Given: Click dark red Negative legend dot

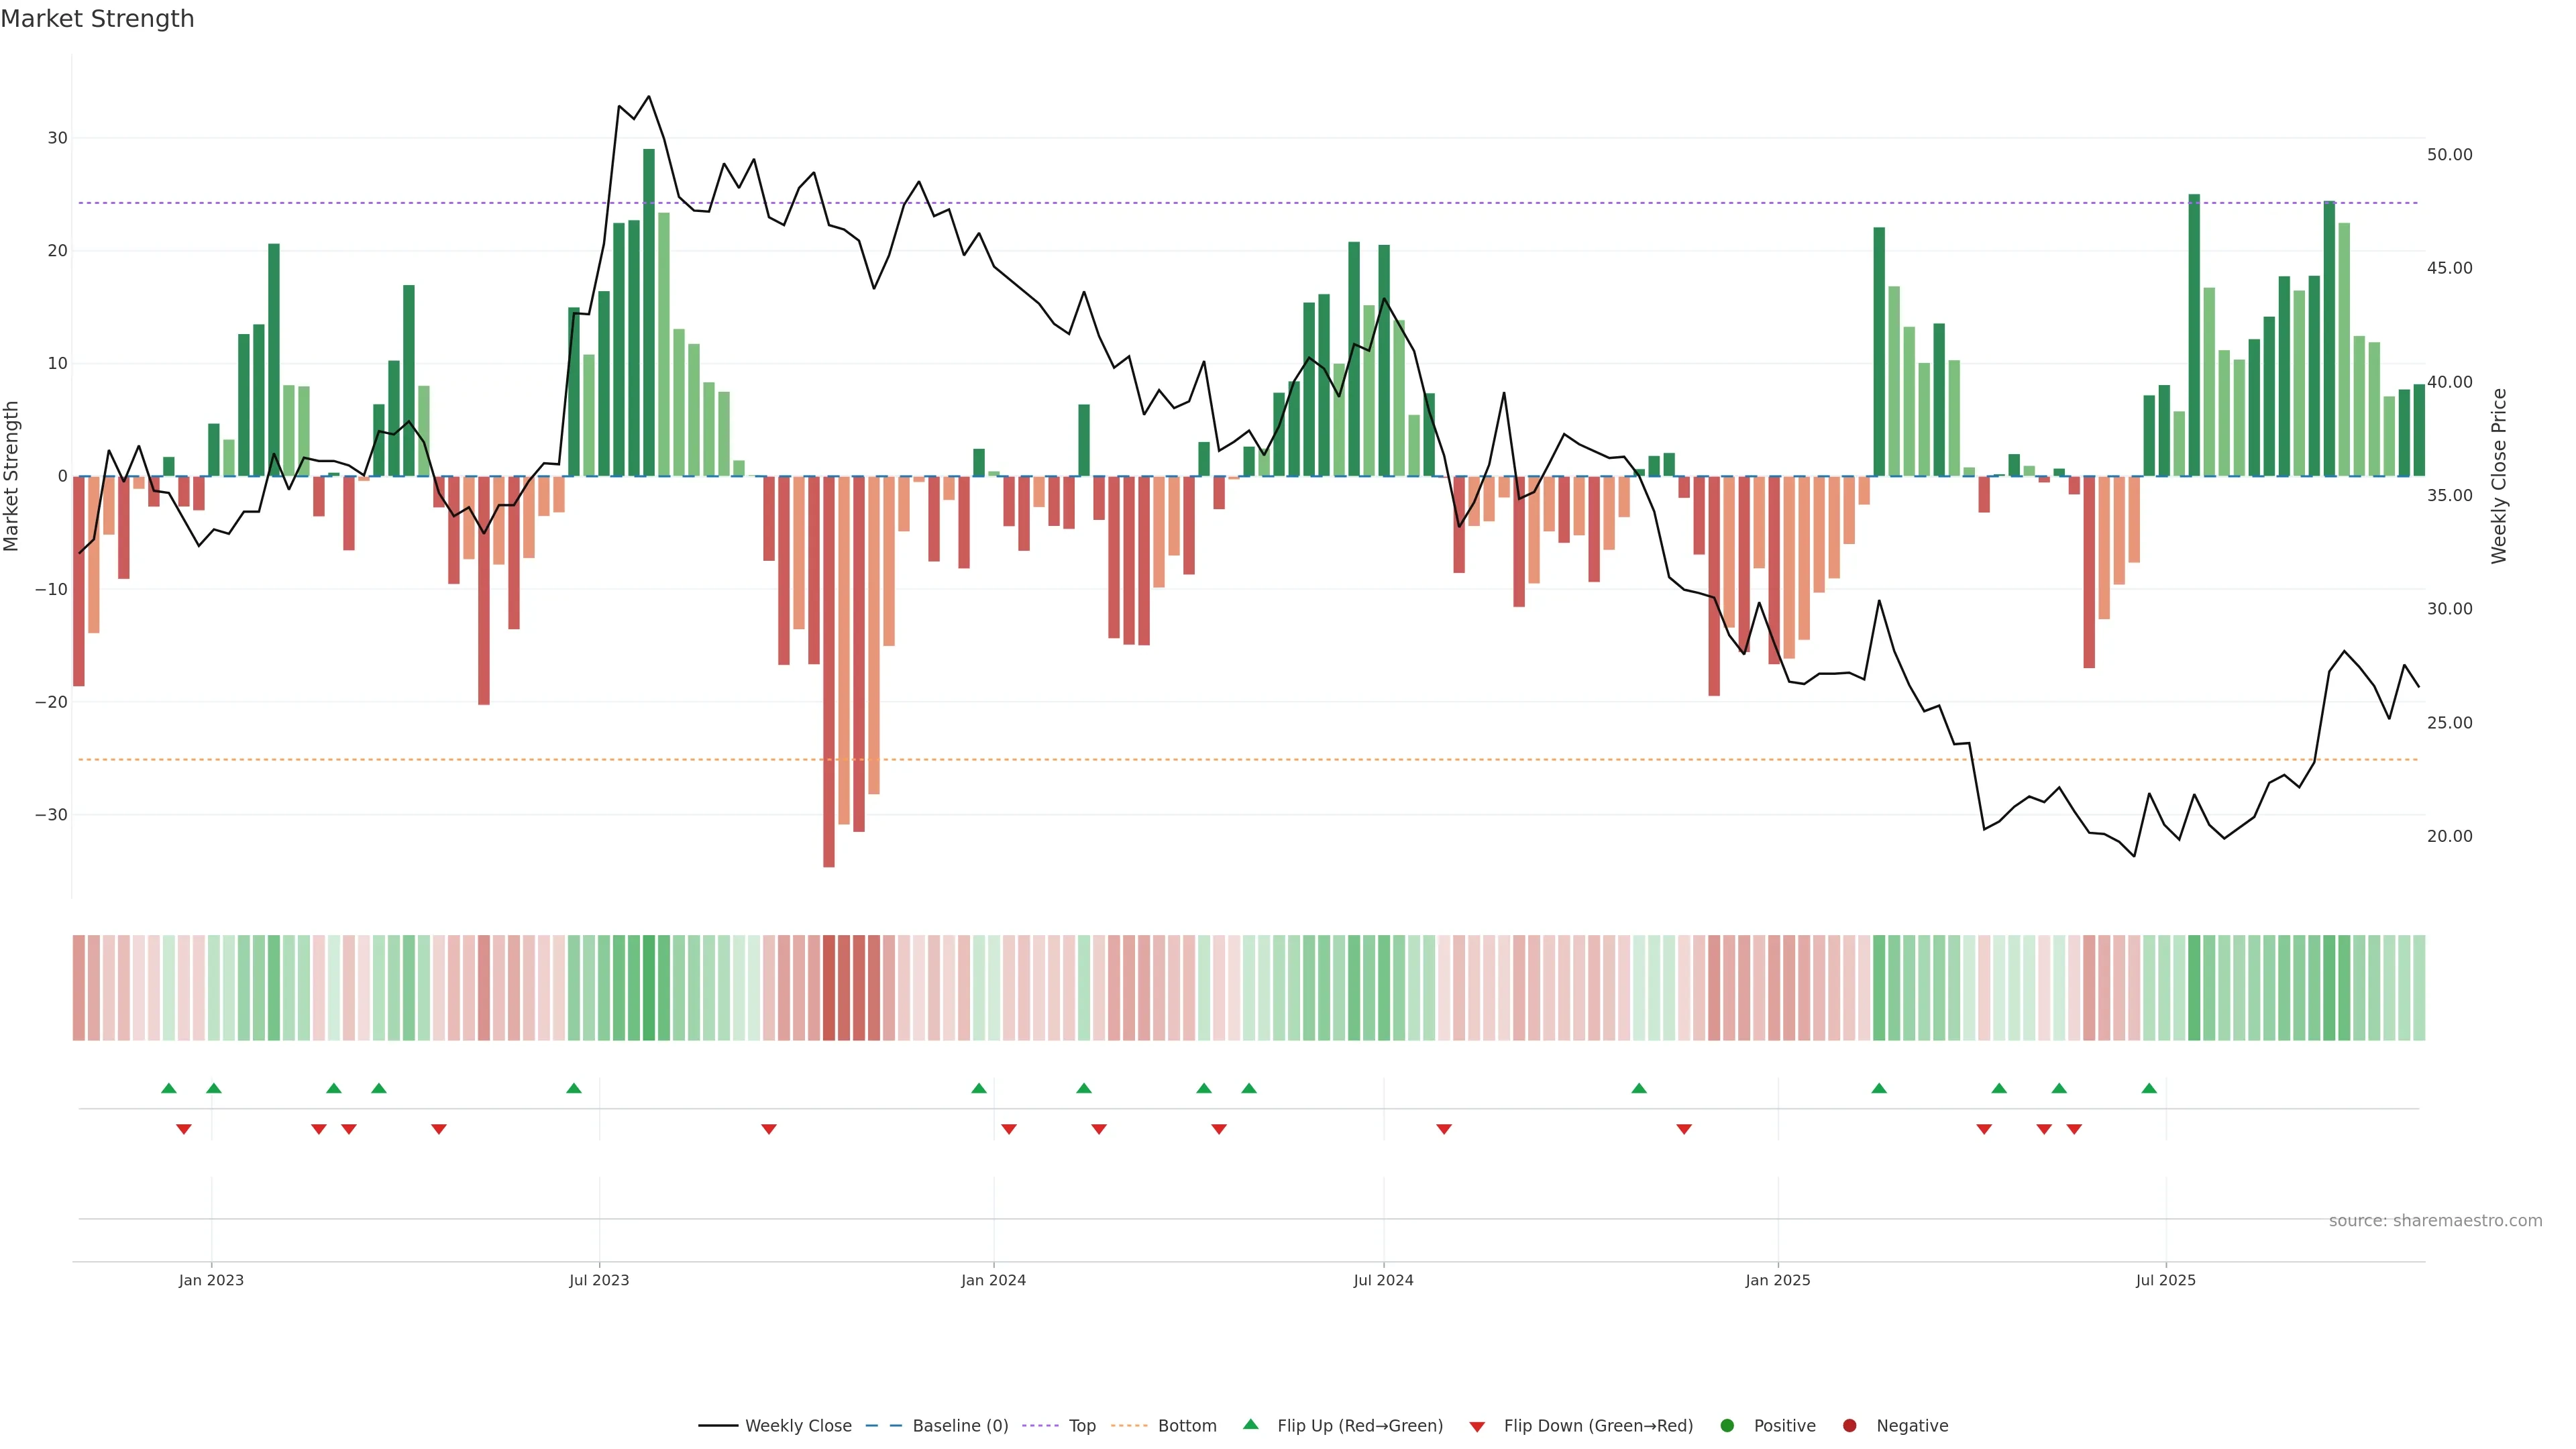Looking at the screenshot, I should pyautogui.click(x=1849, y=1425).
